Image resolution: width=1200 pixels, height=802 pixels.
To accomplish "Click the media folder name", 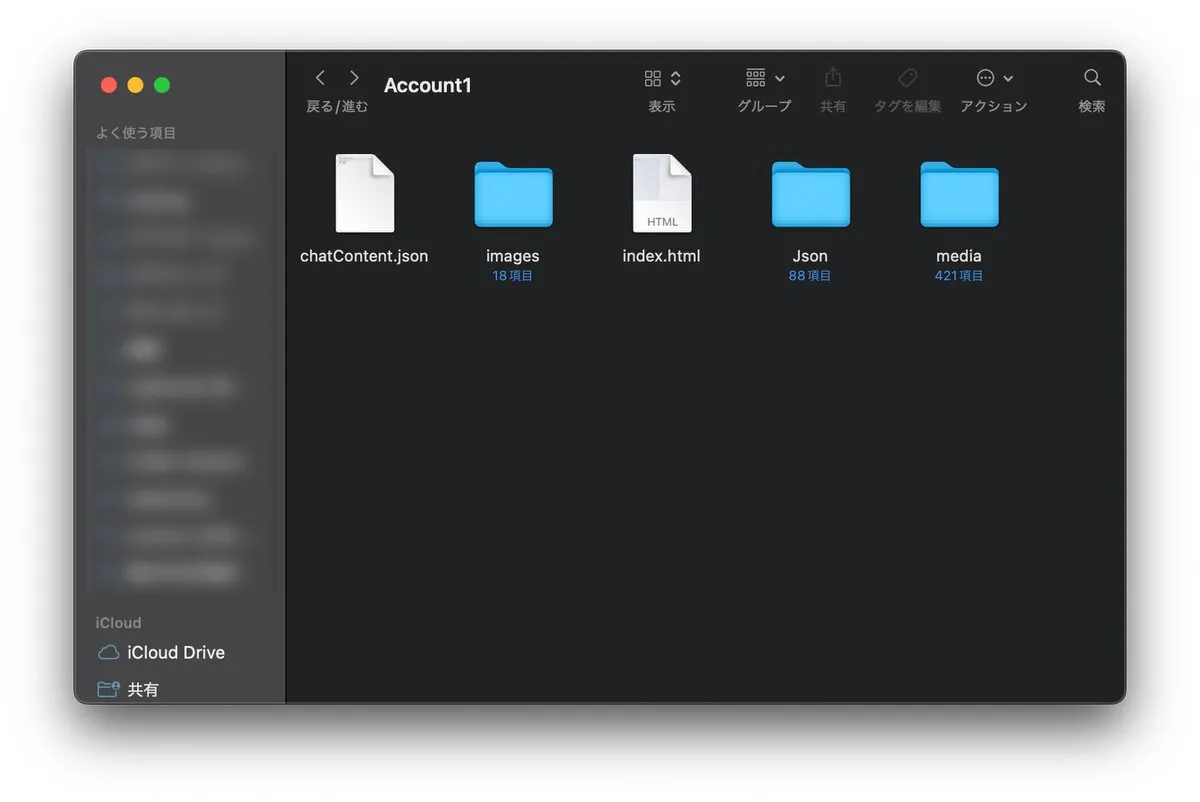I will point(959,256).
